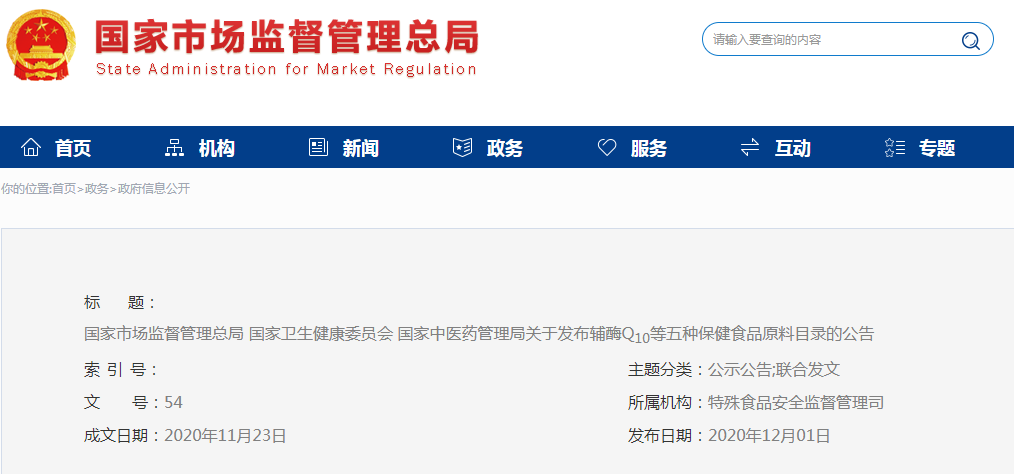Screen dimensions: 1014x474
Task: Click the book icon beside 政务
Action: [462, 148]
